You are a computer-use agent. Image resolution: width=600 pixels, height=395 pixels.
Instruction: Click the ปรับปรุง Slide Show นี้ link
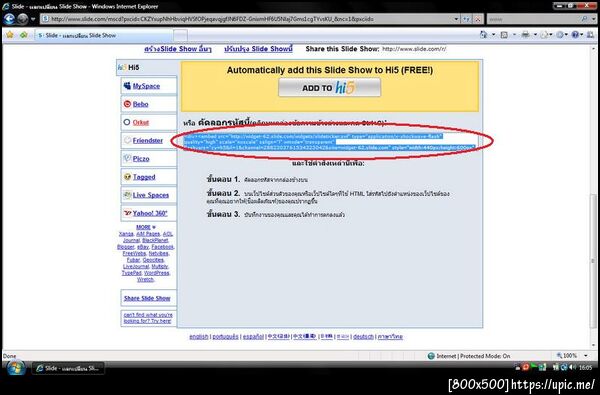pyautogui.click(x=258, y=49)
